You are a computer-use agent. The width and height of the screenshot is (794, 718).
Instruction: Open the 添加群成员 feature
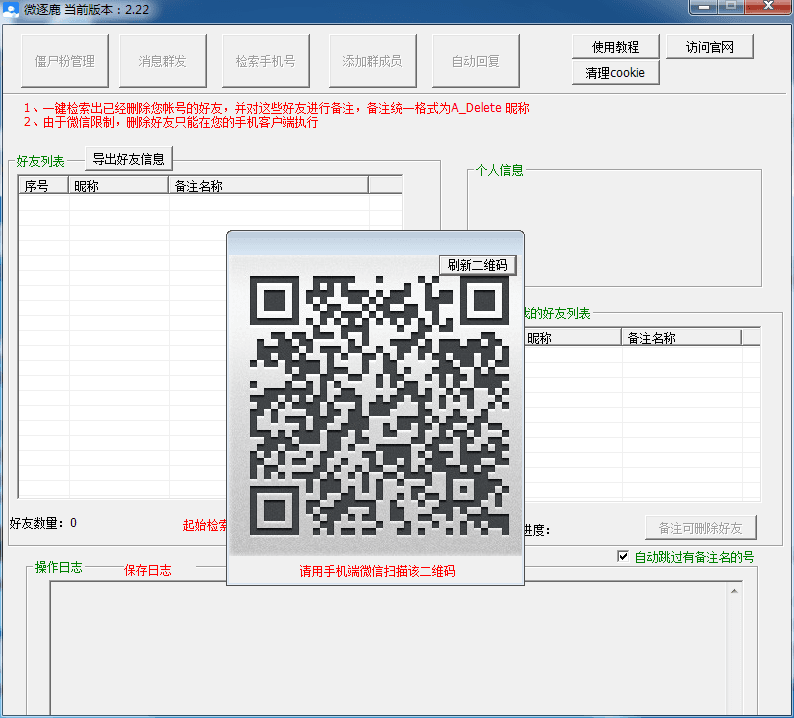coord(372,61)
